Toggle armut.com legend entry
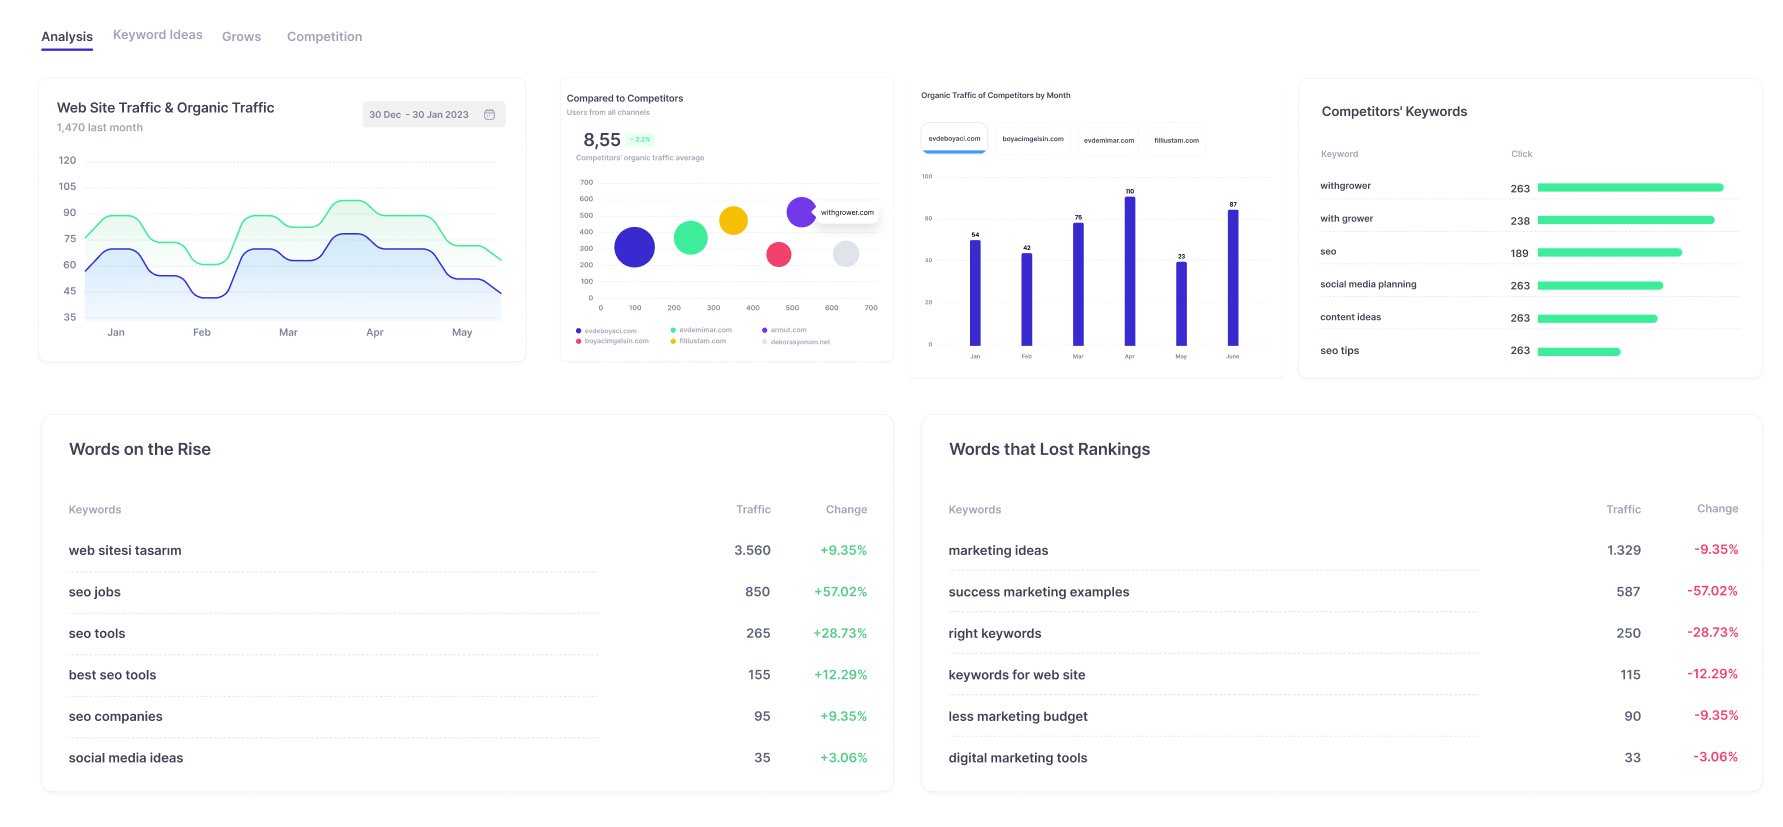 click(784, 330)
